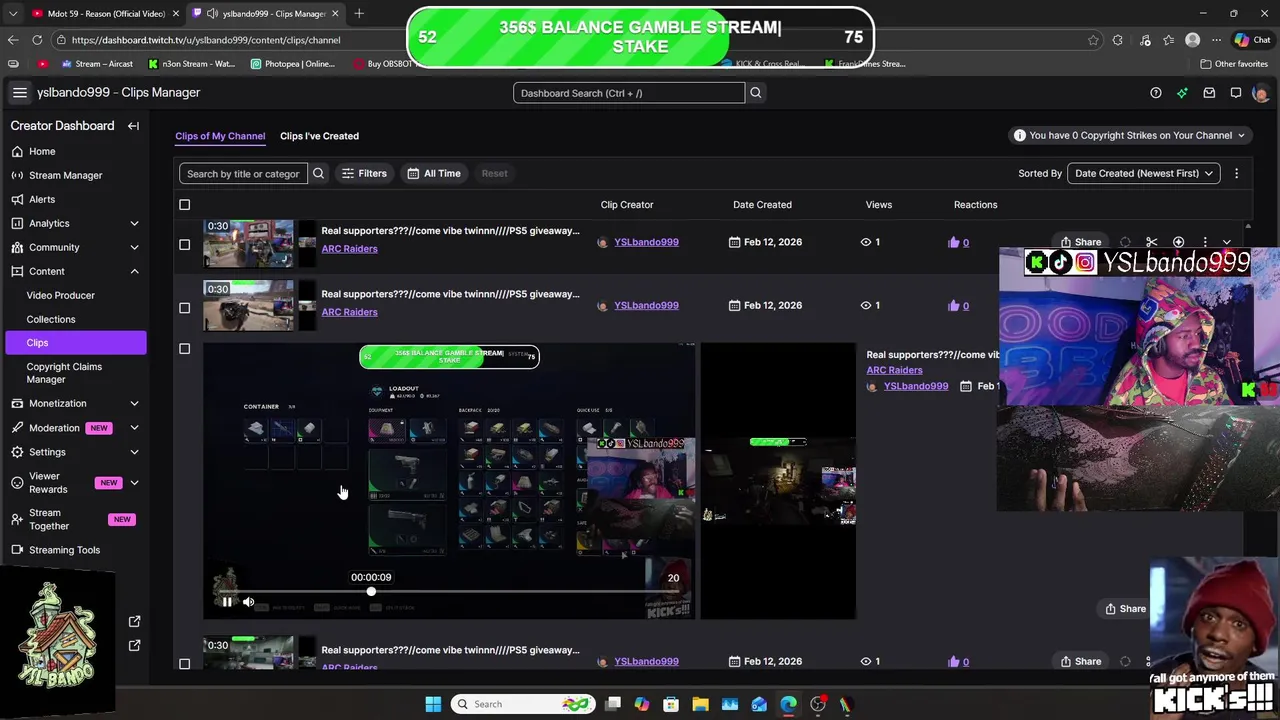Open the All Time date range picker

click(434, 173)
